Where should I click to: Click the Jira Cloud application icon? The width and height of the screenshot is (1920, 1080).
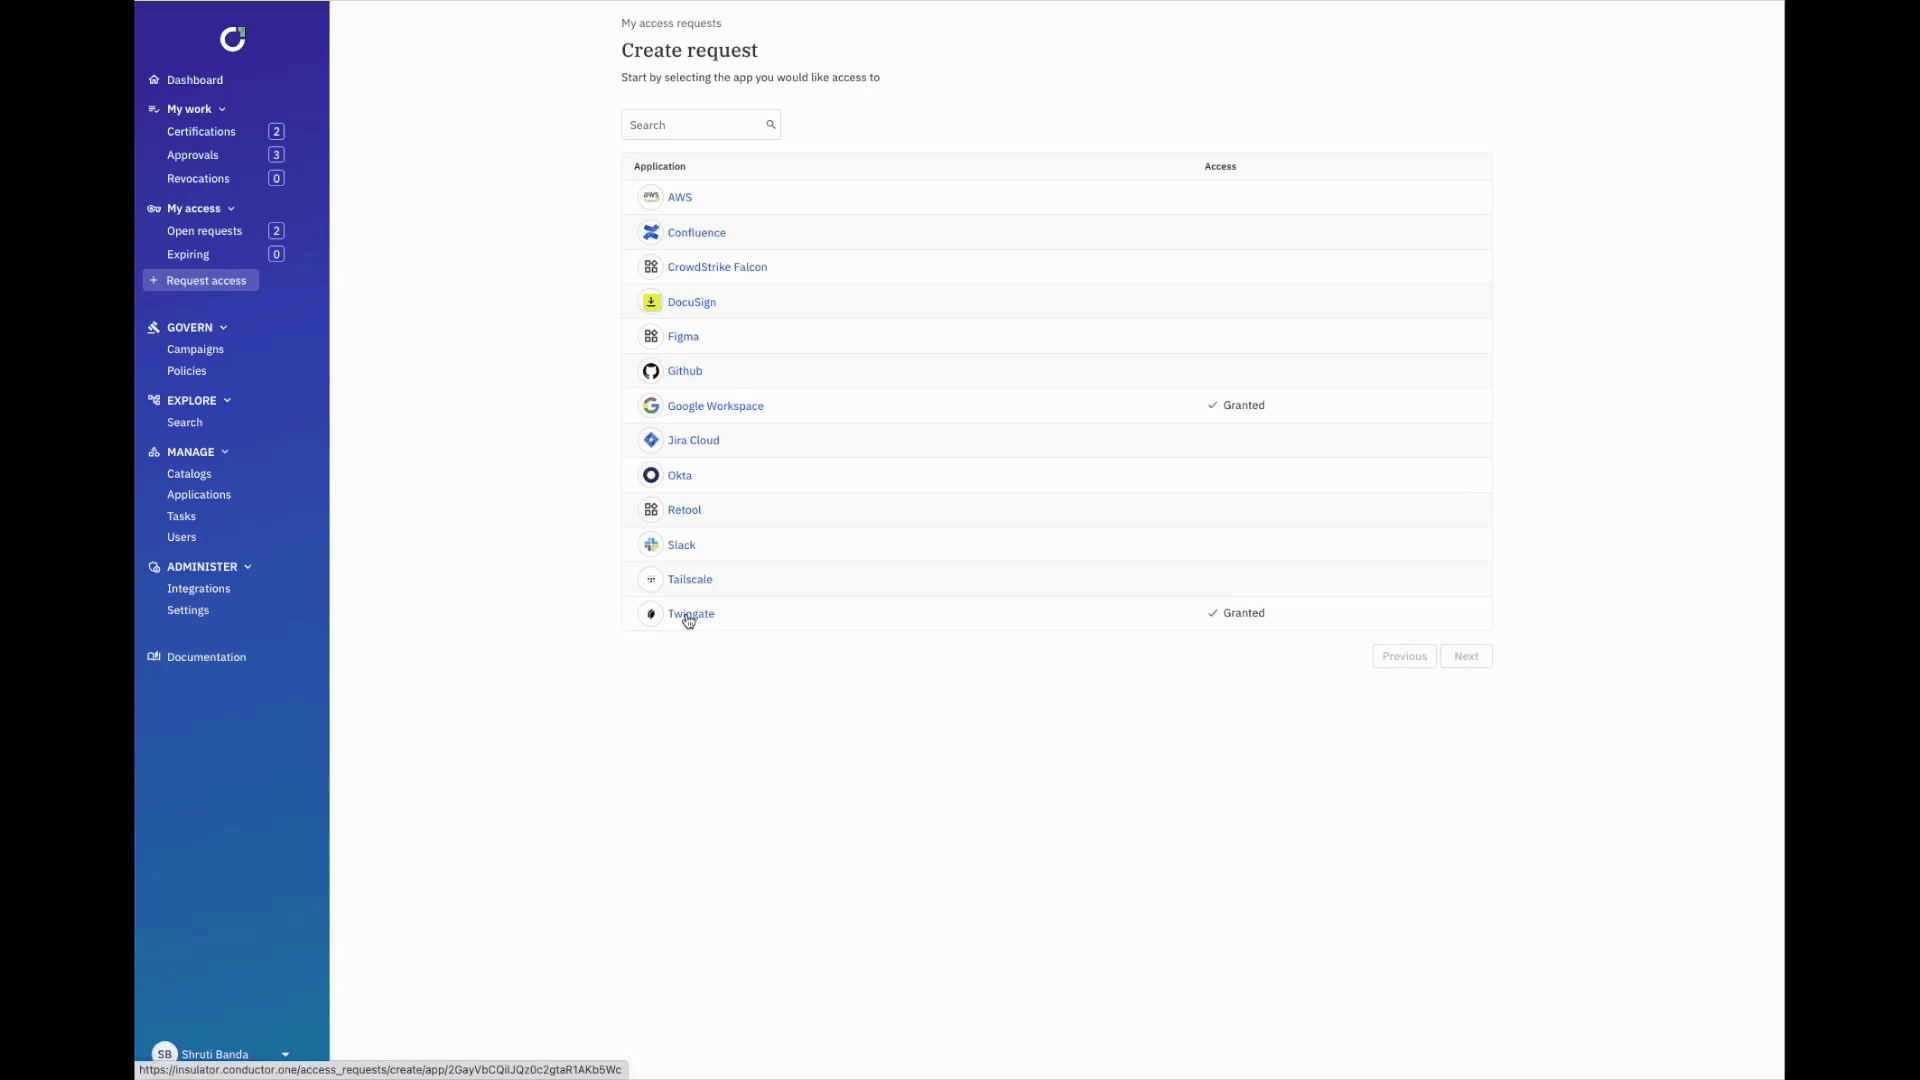[x=650, y=439]
